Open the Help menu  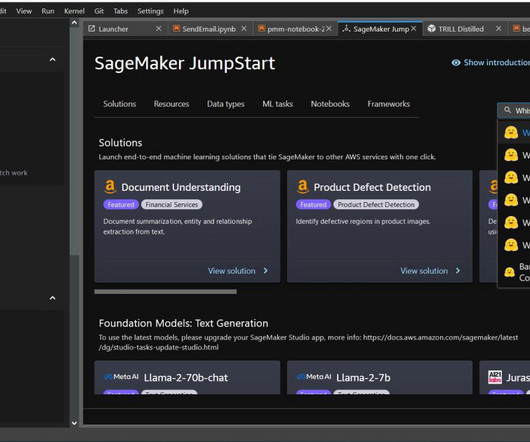[181, 11]
